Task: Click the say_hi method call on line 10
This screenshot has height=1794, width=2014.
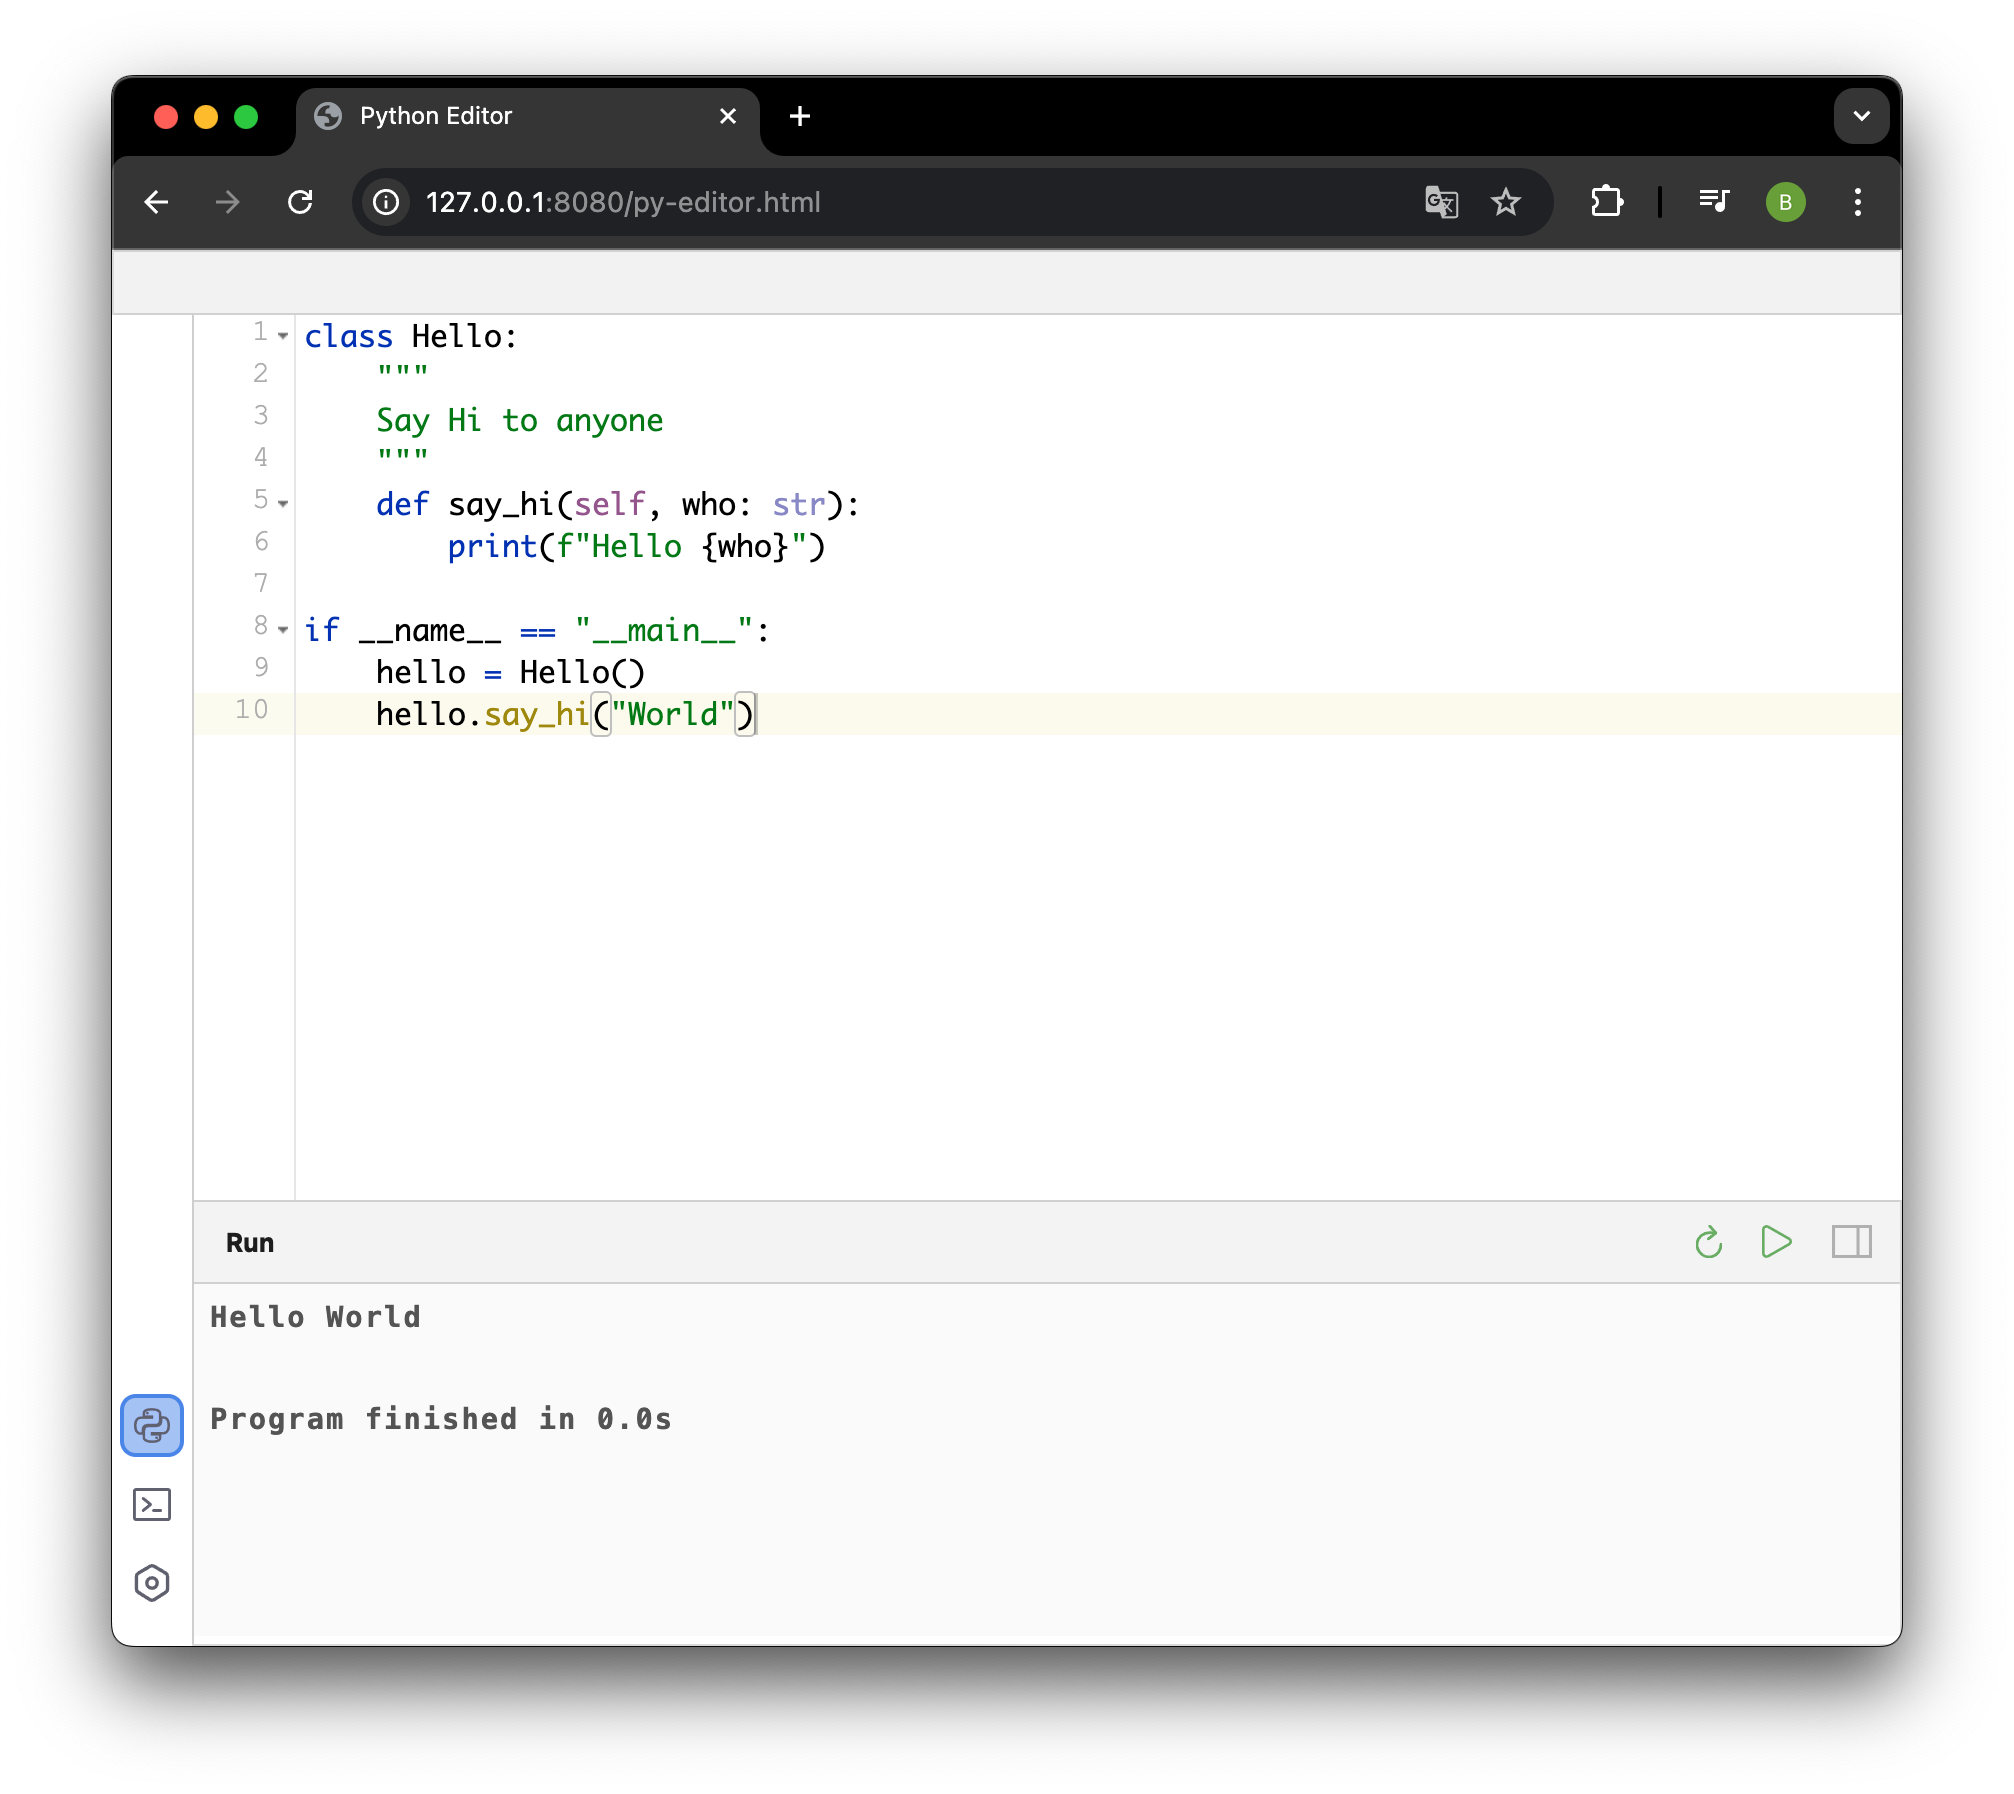Action: [x=536, y=715]
